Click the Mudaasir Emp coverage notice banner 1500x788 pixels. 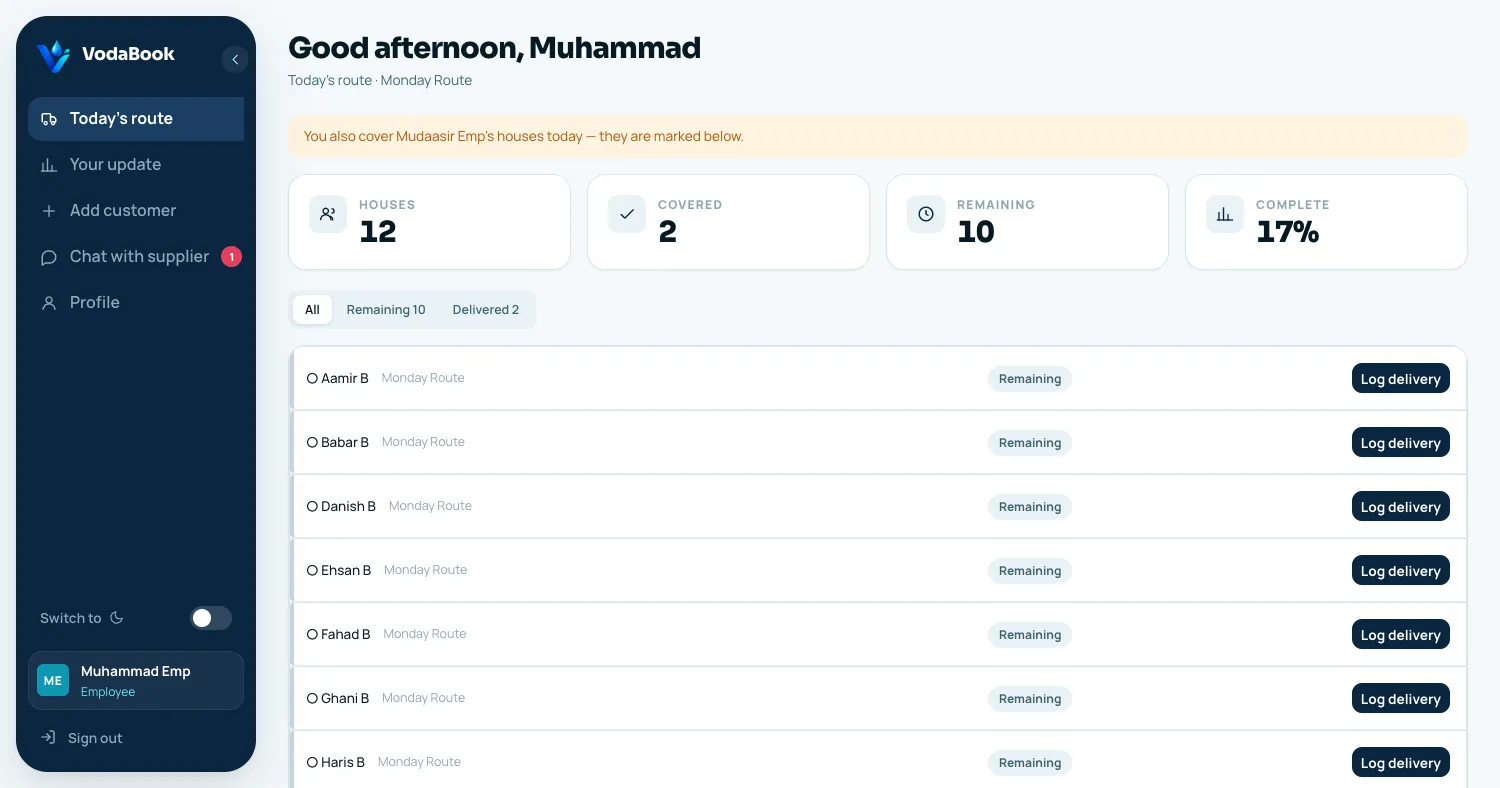click(877, 136)
